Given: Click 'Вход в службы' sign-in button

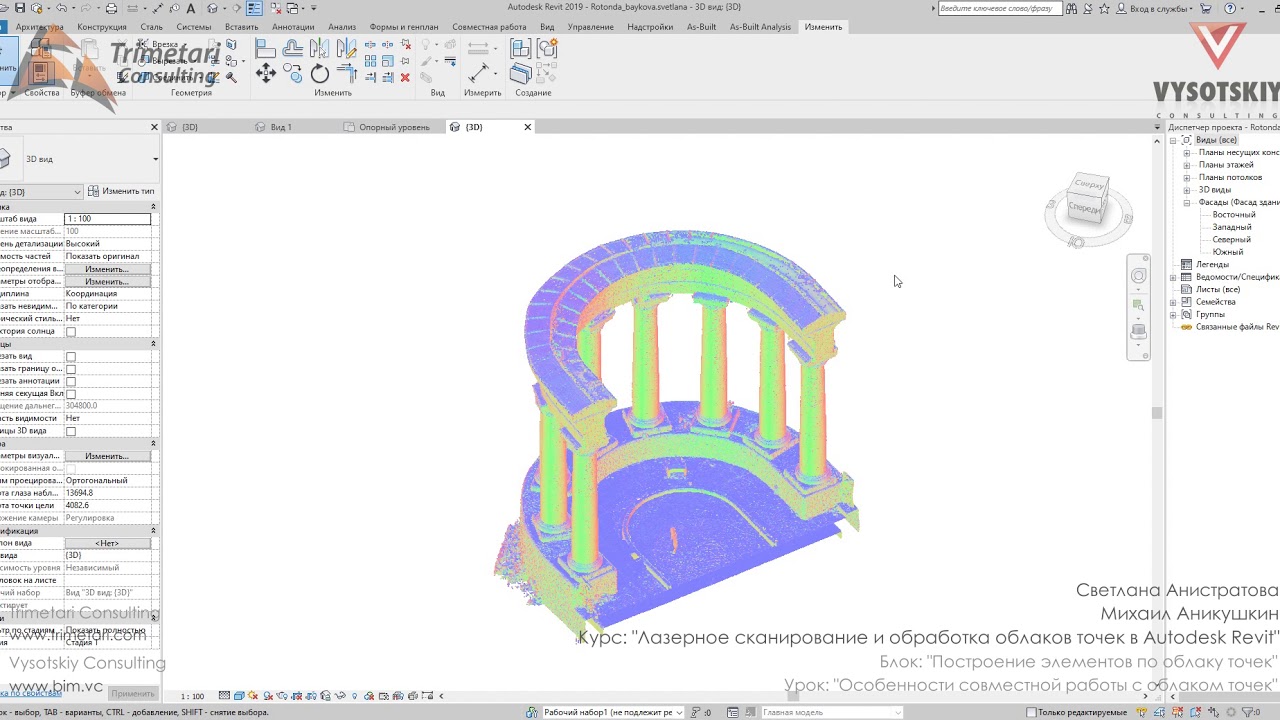Looking at the screenshot, I should 1154,9.
